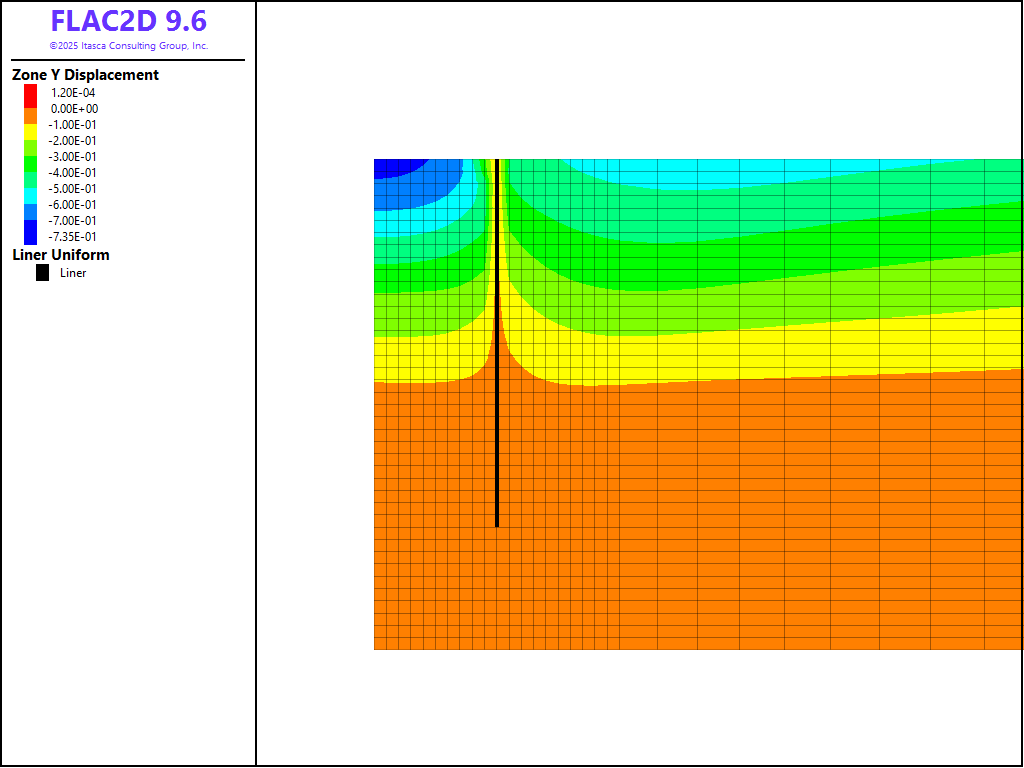Select the -7.35E-01 minimum legend value
Screen dimensions: 1024x768
tap(74, 237)
